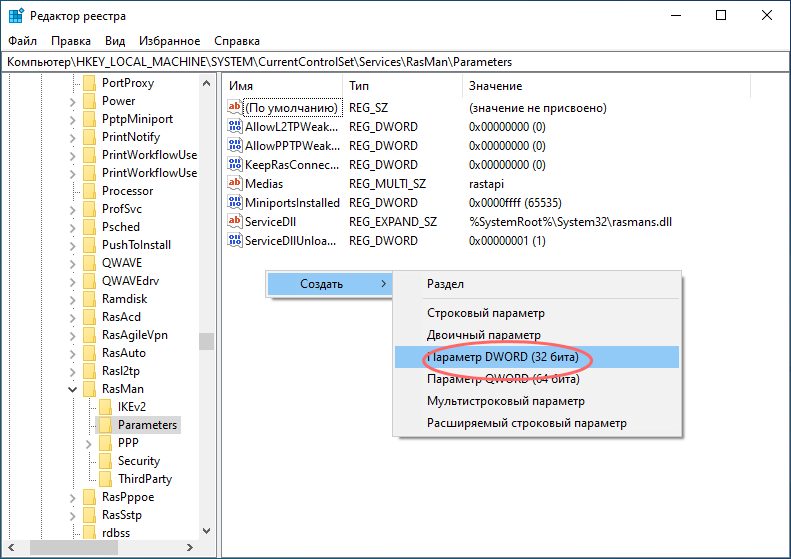Click the RasMan folder icon
Image resolution: width=791 pixels, height=559 pixels.
click(x=89, y=389)
